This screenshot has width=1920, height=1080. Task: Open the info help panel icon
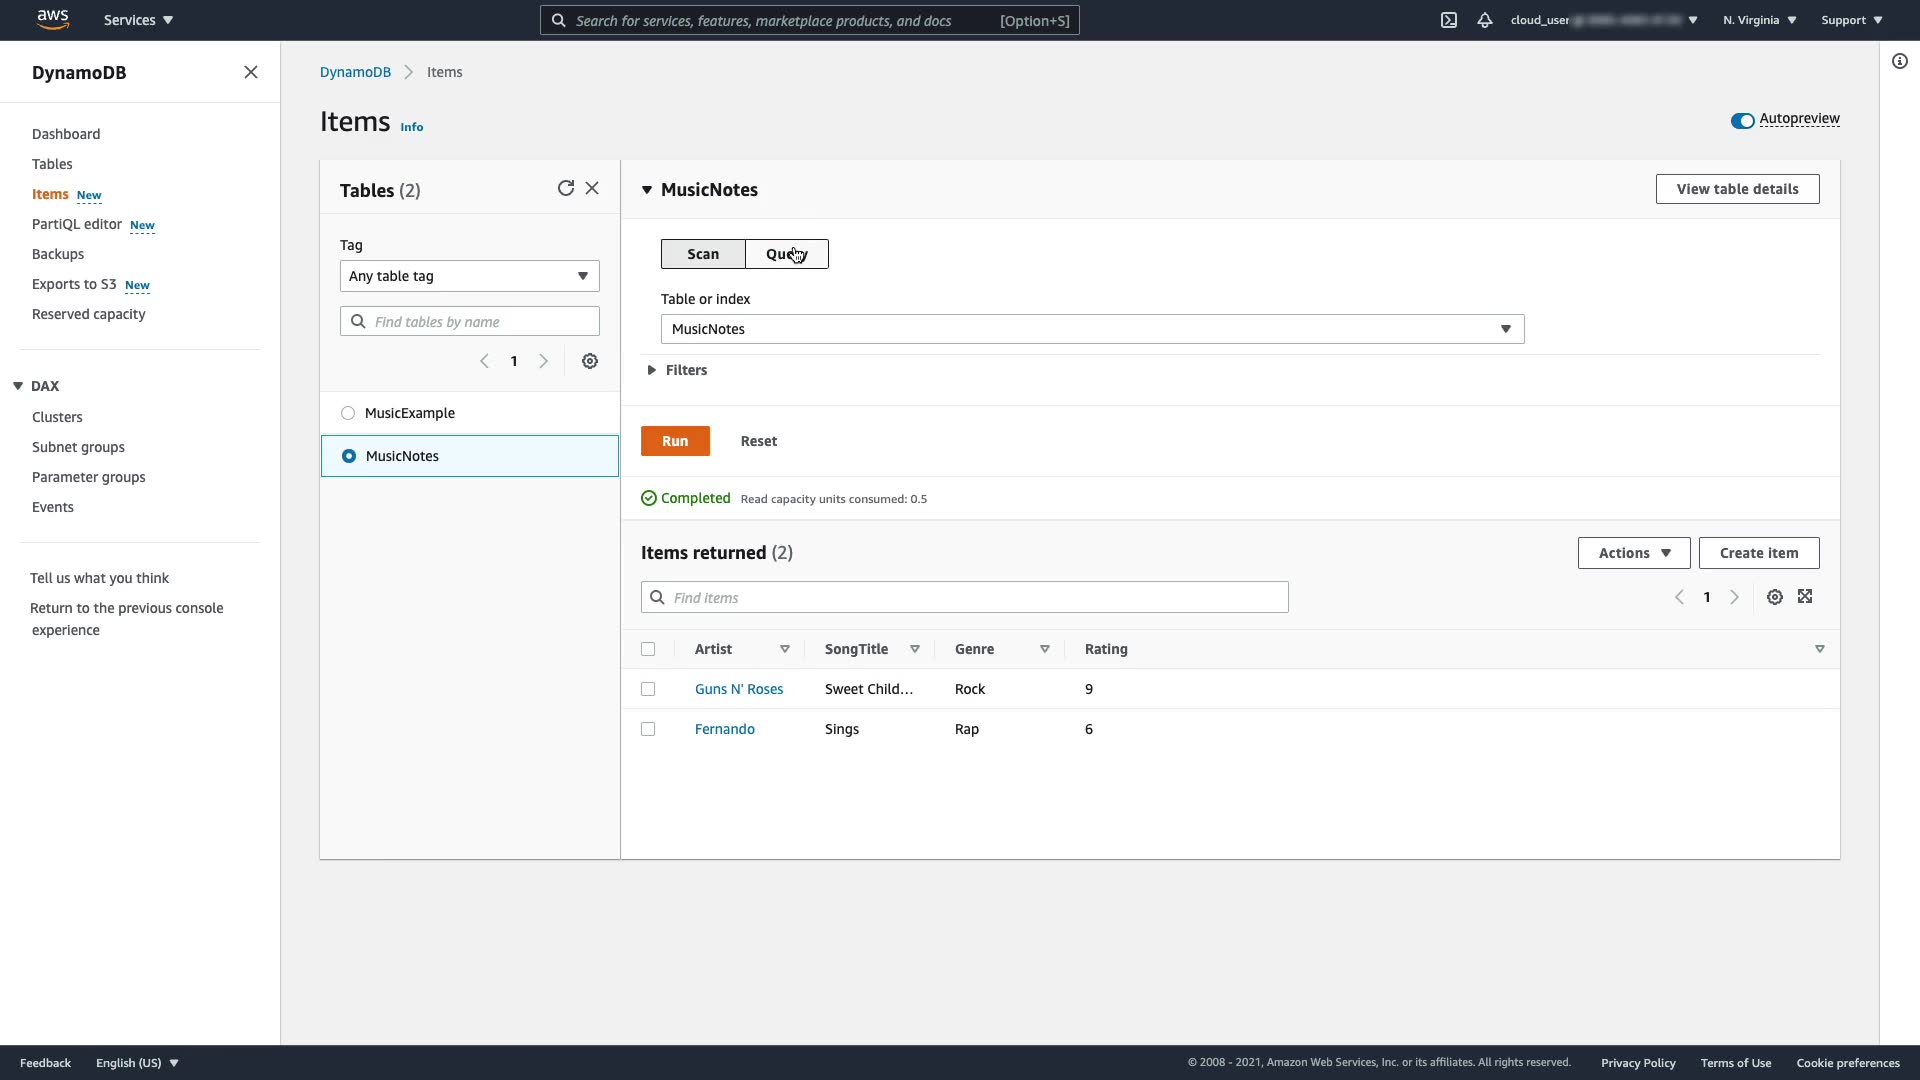point(1899,61)
